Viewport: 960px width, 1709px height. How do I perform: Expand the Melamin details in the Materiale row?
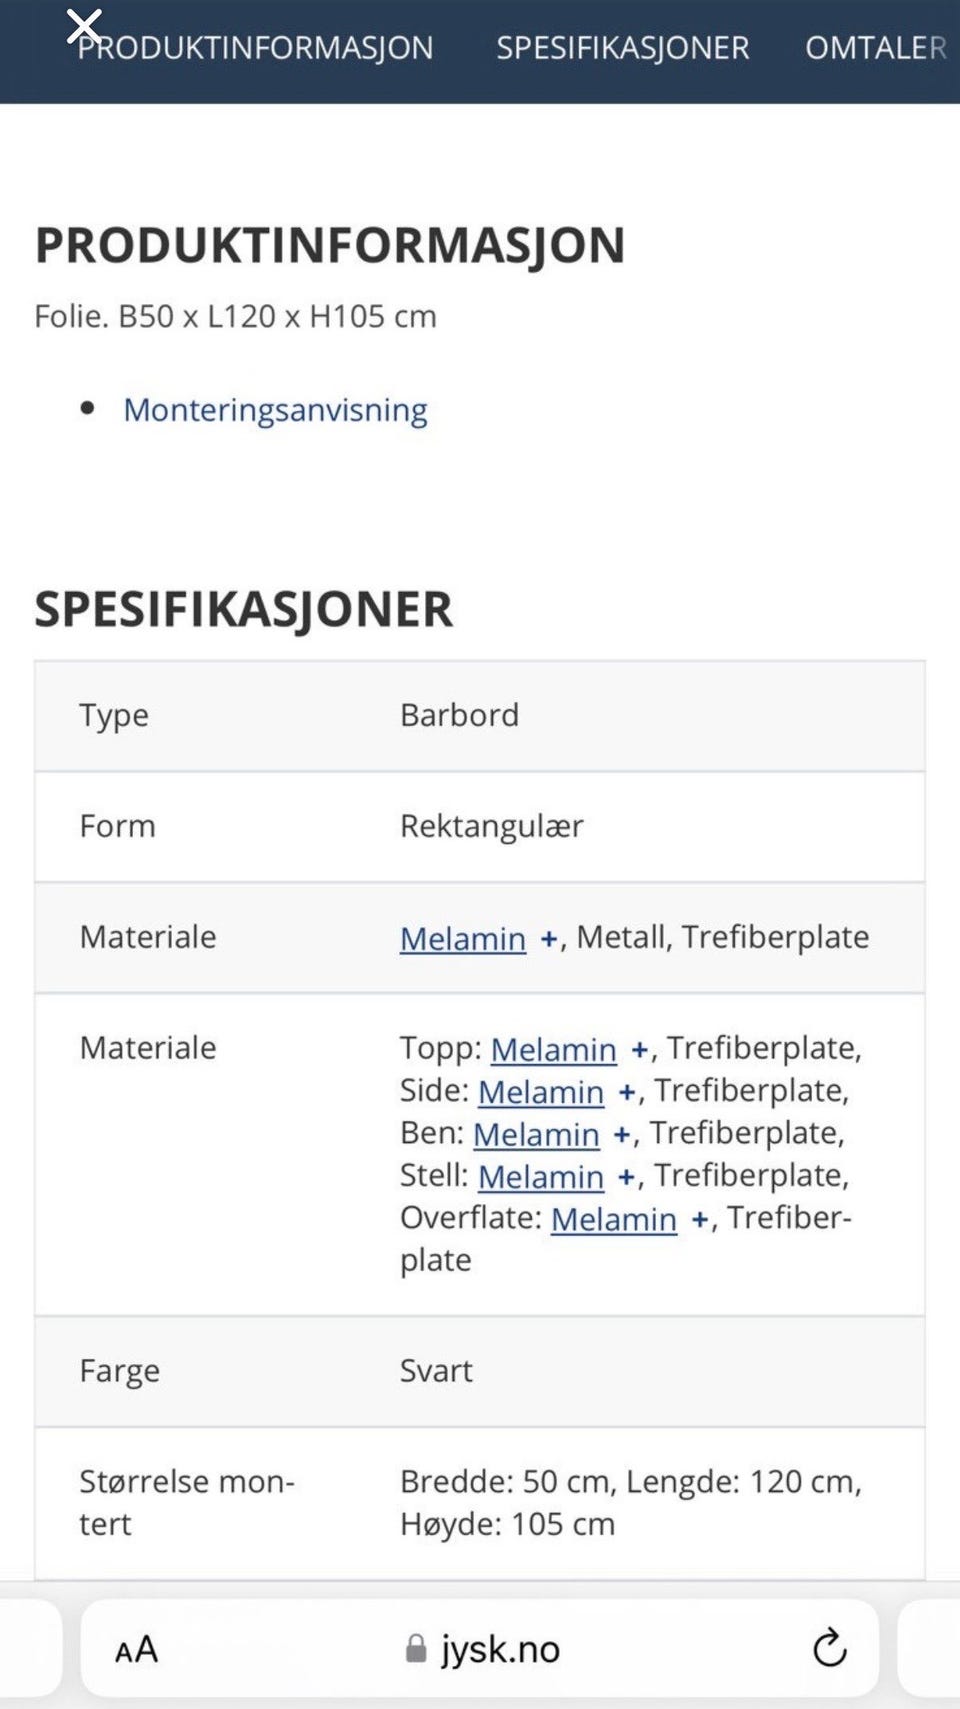point(547,938)
